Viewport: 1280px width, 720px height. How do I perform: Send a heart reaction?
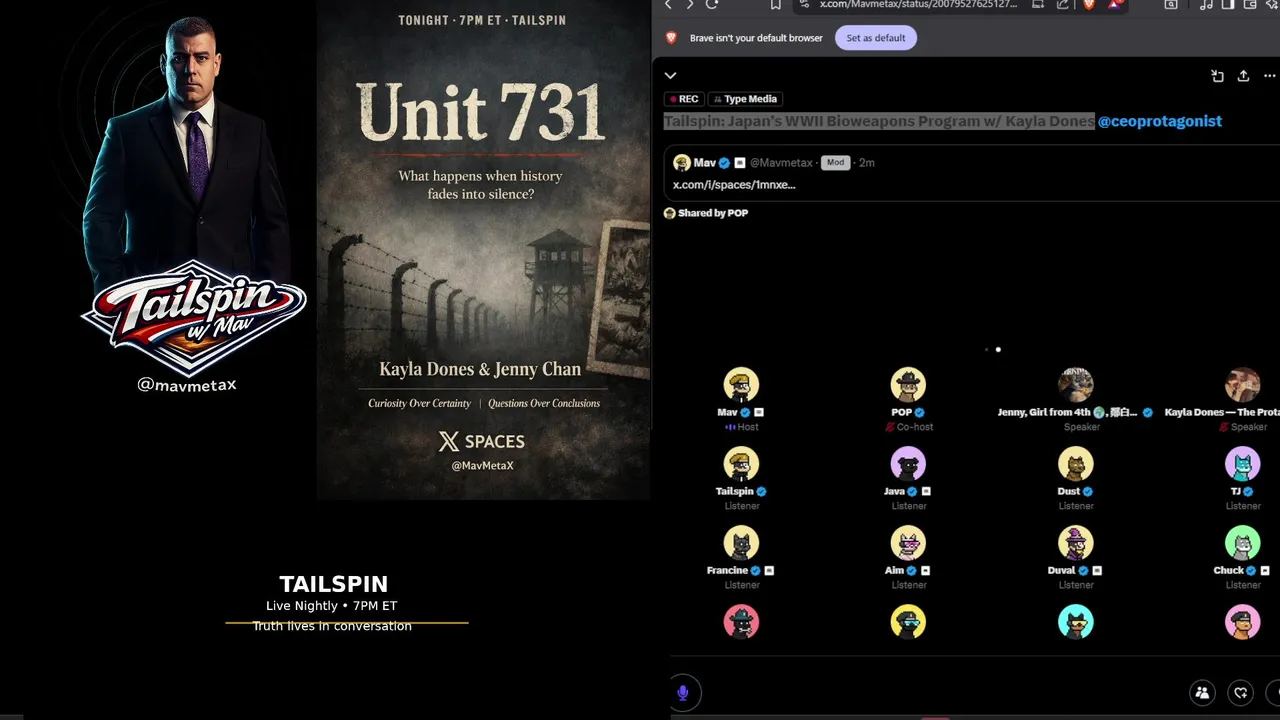click(x=1241, y=692)
